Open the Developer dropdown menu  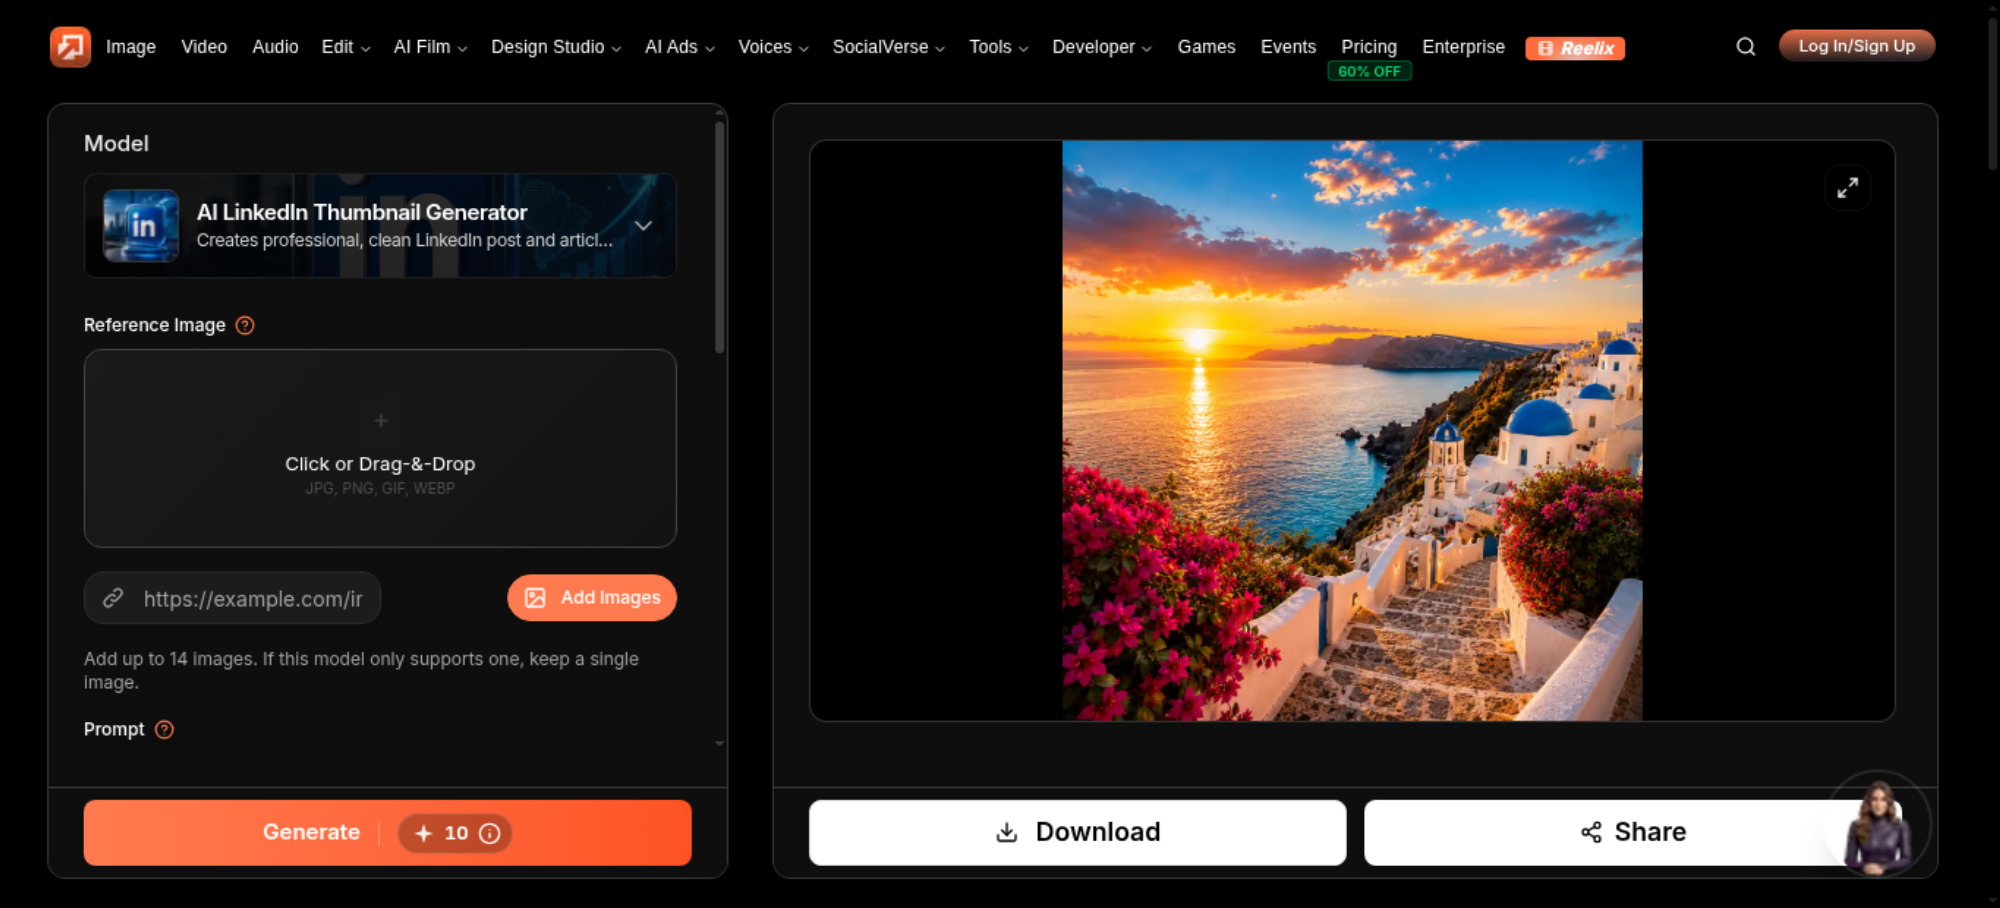coord(1102,47)
